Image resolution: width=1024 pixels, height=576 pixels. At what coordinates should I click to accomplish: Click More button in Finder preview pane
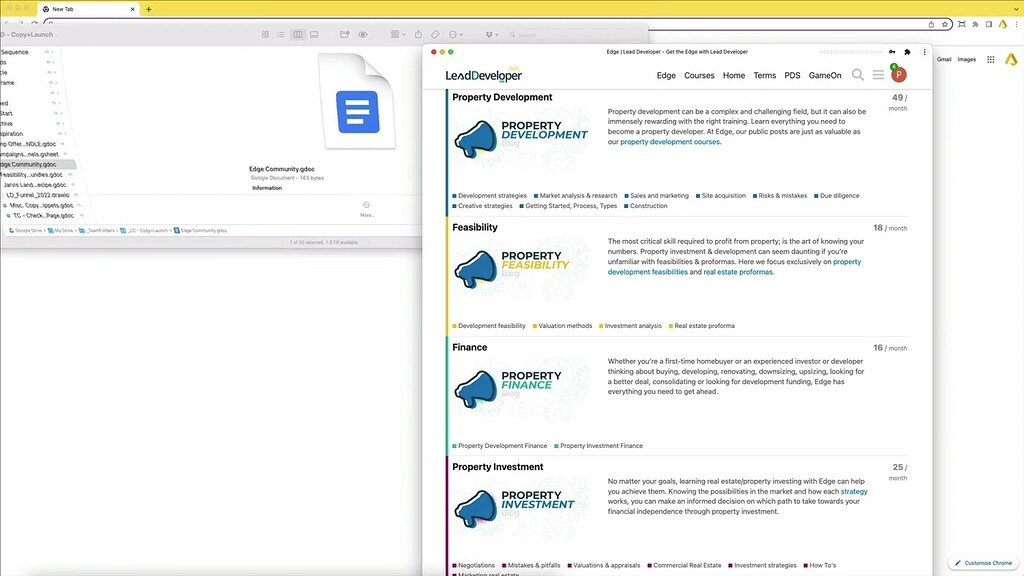click(x=366, y=209)
